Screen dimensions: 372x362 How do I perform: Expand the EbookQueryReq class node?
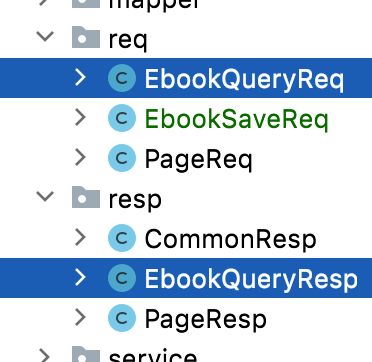80,78
